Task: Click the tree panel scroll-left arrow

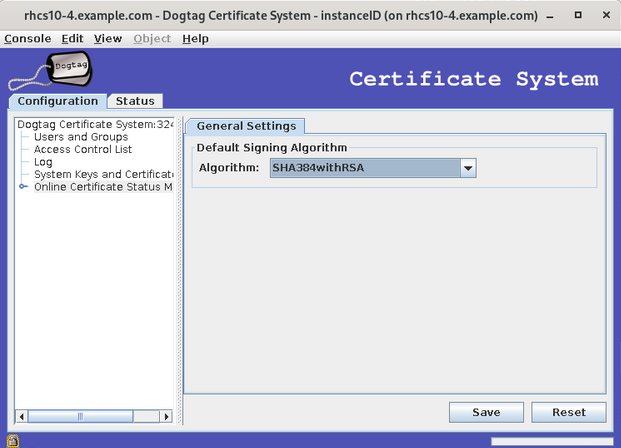Action: 21,416
